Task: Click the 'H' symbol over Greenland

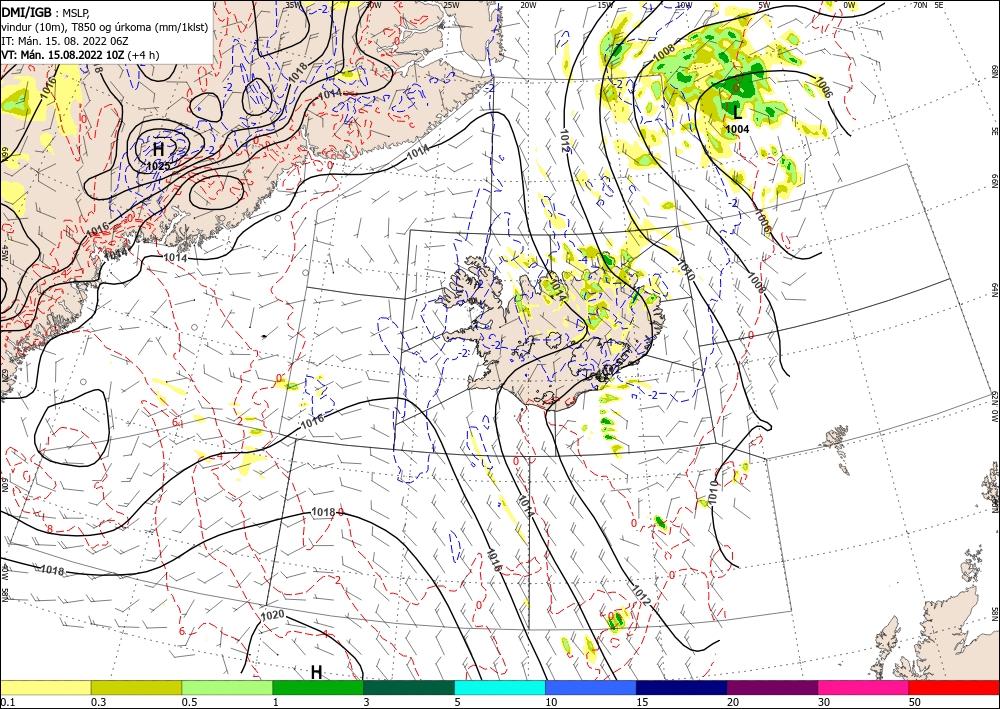Action: point(158,149)
